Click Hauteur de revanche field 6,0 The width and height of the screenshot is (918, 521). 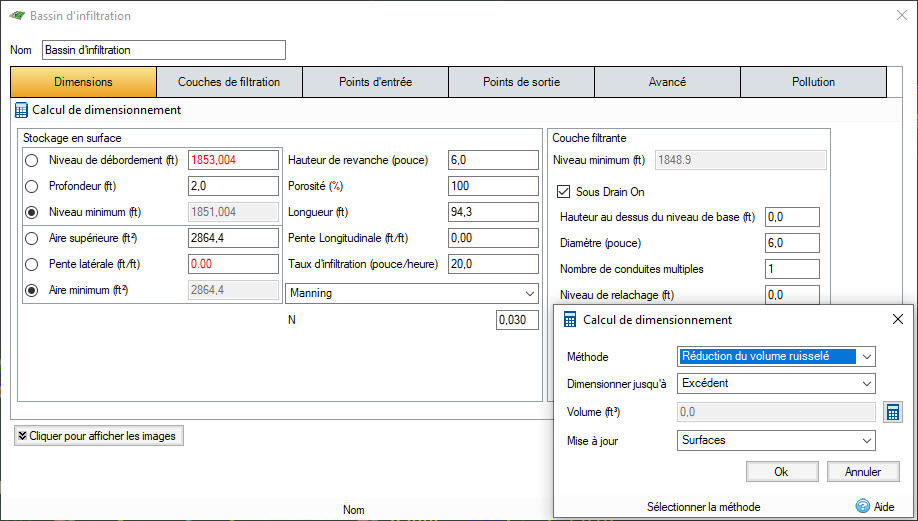coord(493,160)
